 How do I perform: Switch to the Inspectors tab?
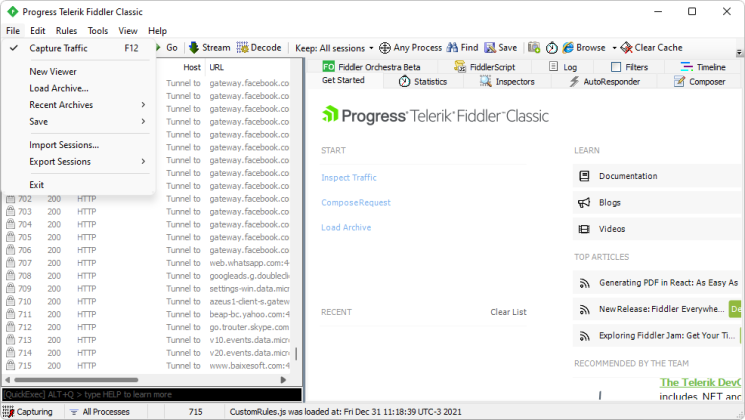click(x=507, y=82)
